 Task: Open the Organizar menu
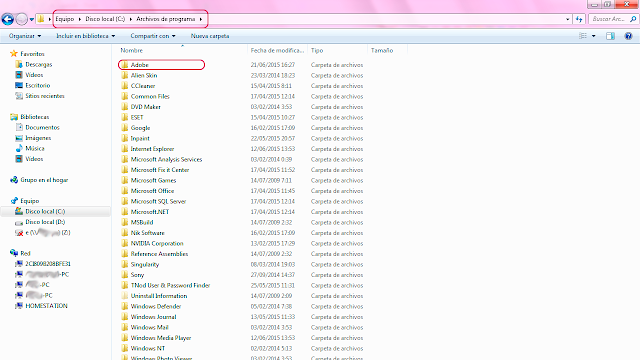click(x=25, y=36)
